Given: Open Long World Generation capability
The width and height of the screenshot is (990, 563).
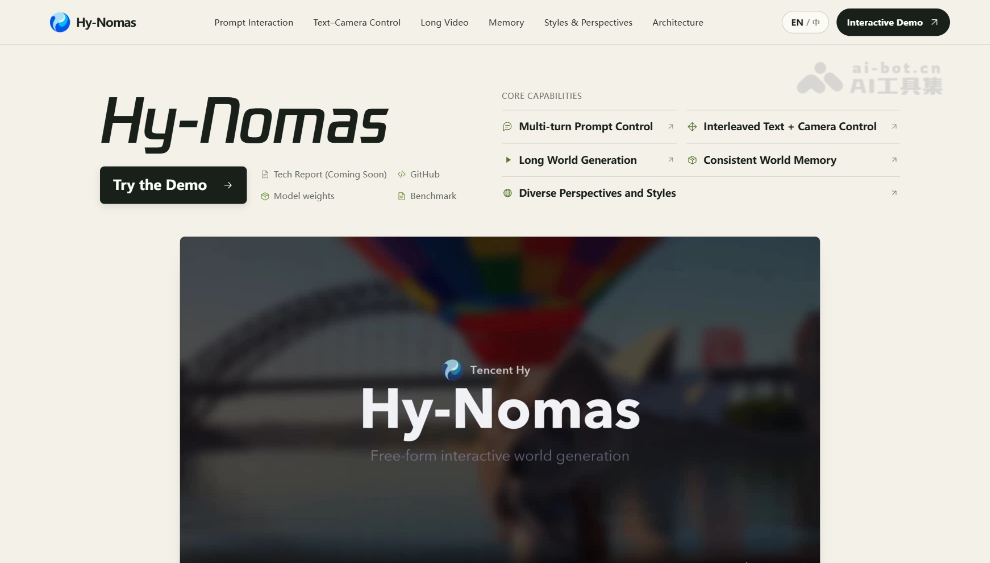Looking at the screenshot, I should tap(588, 160).
